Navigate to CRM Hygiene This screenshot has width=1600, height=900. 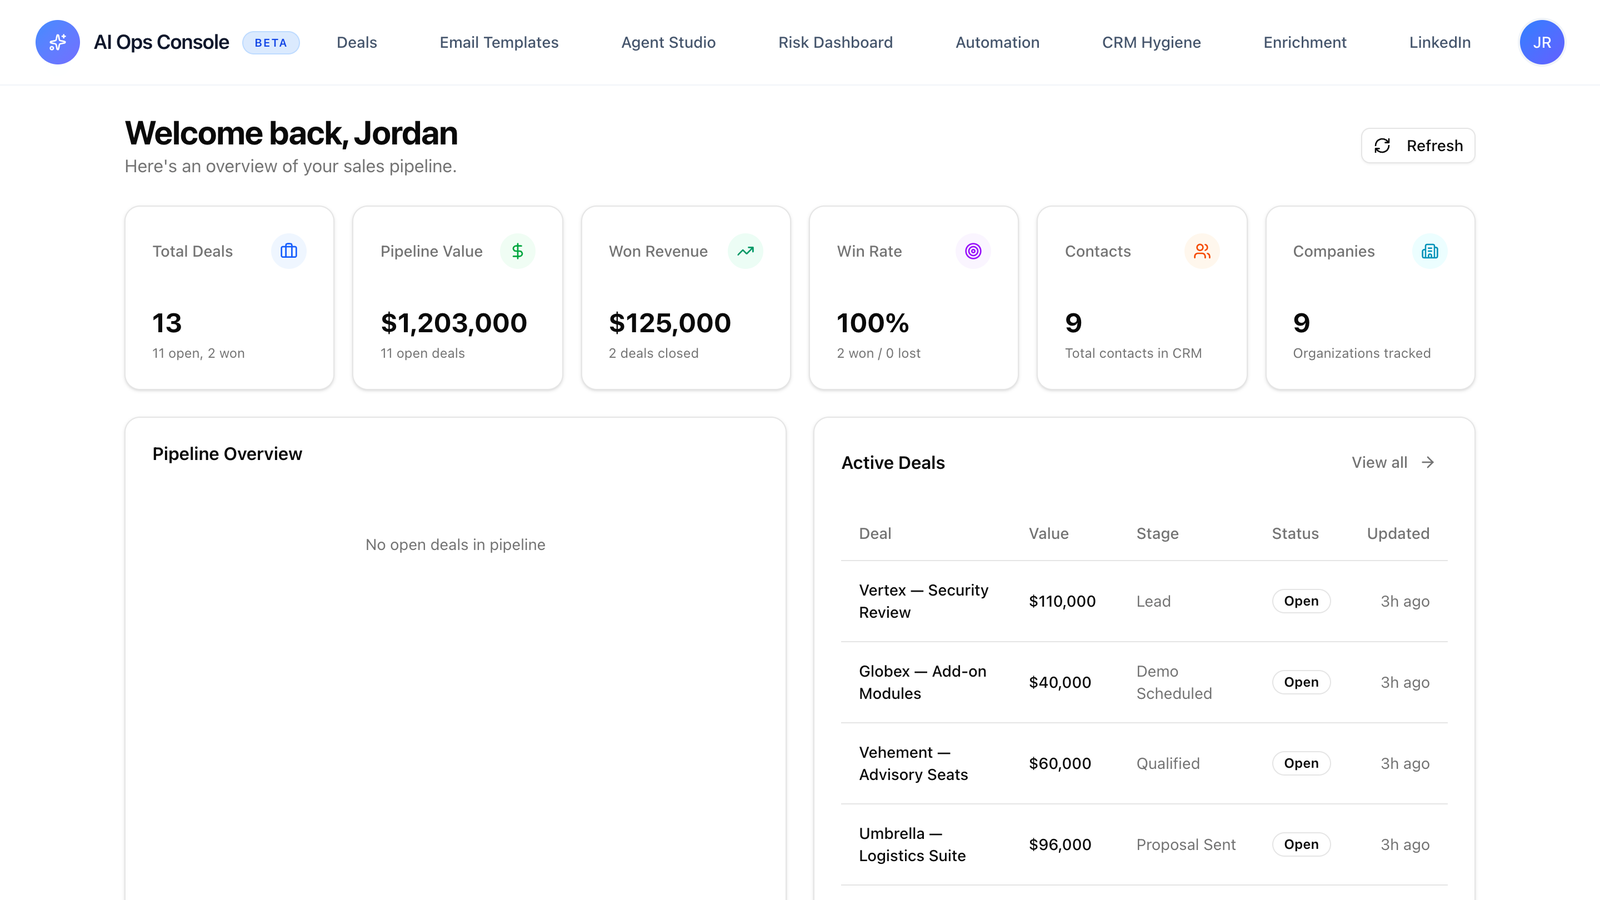tap(1151, 42)
